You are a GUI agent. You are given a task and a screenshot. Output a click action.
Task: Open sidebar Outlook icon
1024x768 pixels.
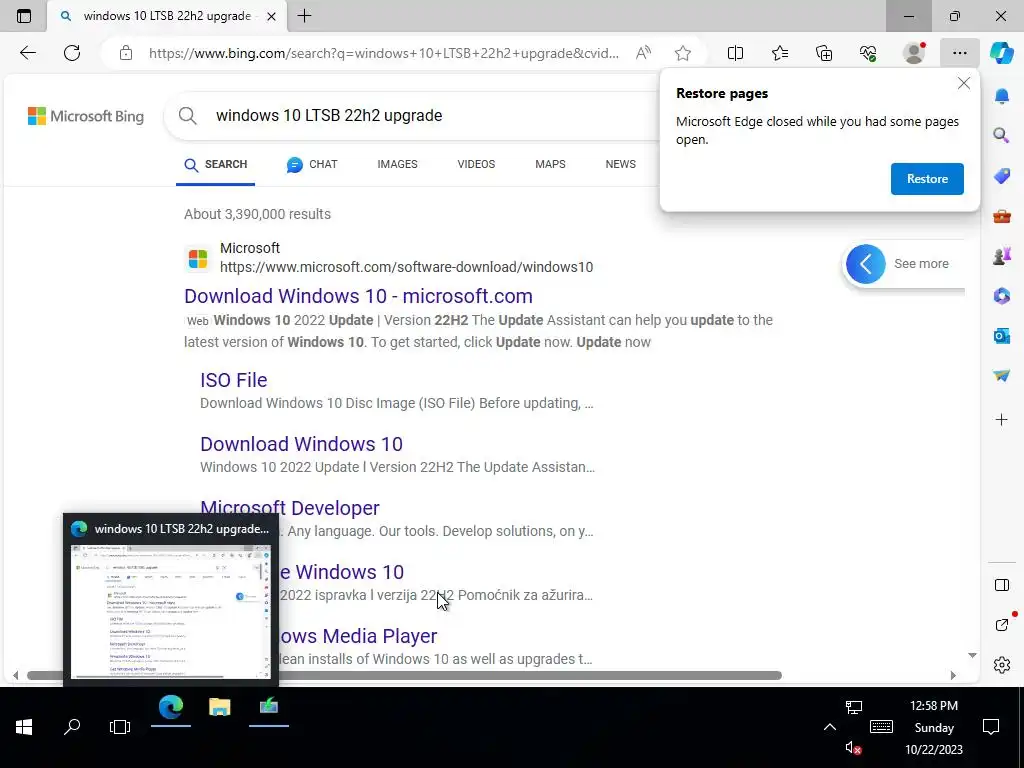pos(1001,336)
